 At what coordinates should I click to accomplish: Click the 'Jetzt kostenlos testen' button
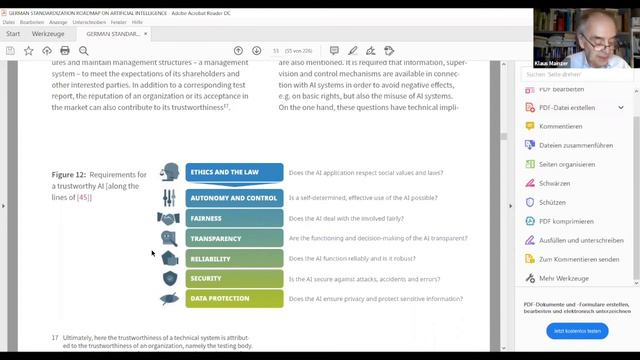577,331
